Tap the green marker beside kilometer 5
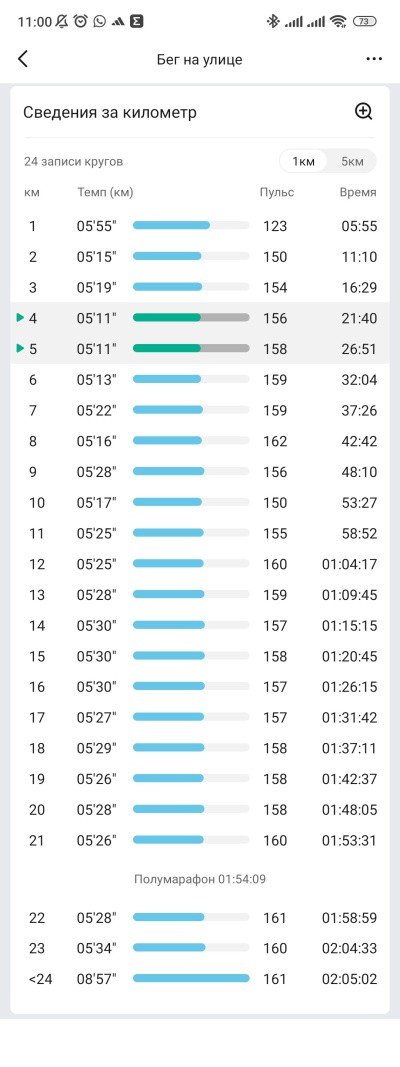 pyautogui.click(x=20, y=348)
